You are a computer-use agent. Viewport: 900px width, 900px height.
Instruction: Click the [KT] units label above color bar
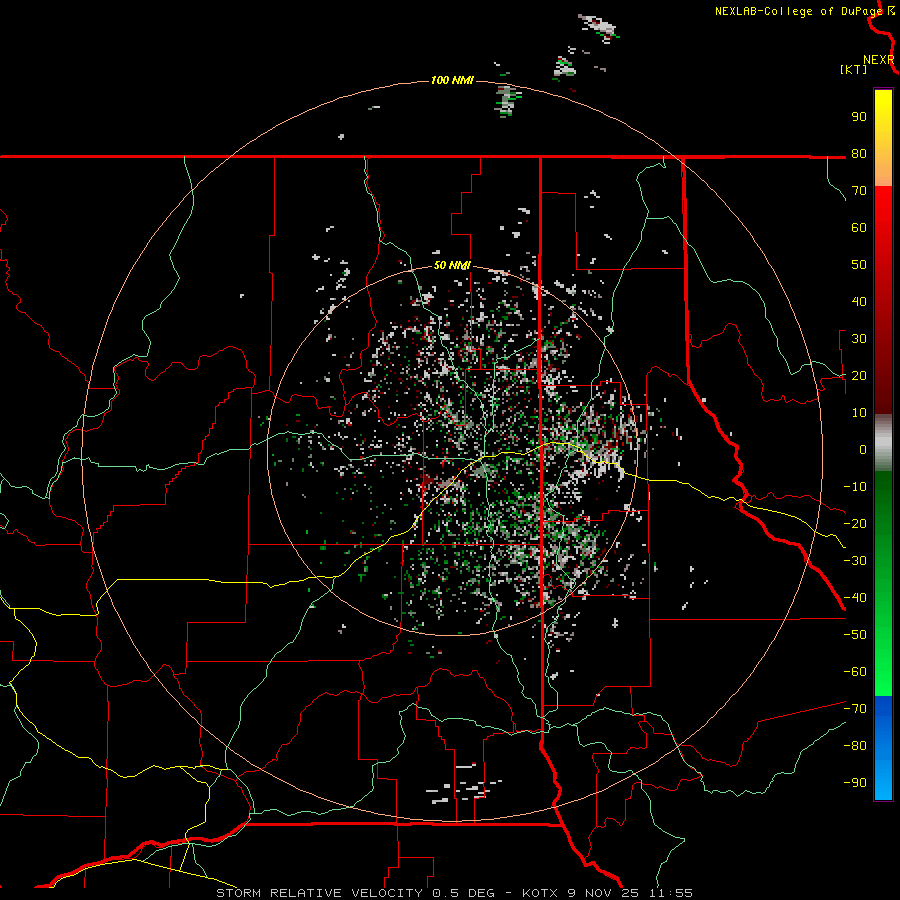[853, 69]
